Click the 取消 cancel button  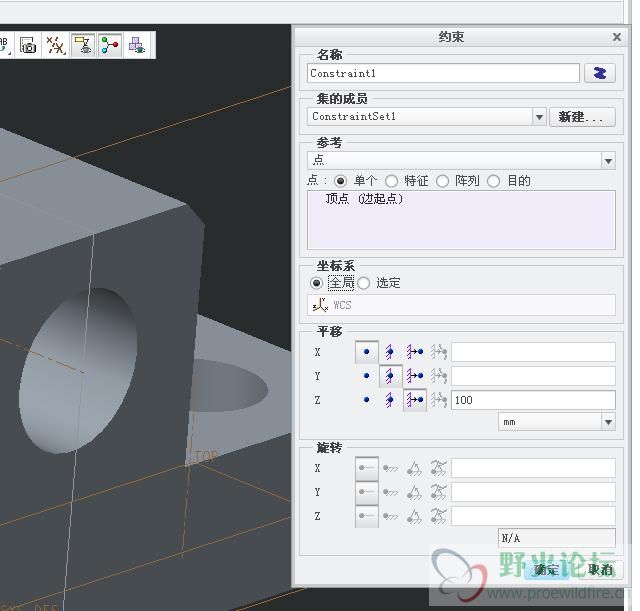[x=600, y=569]
